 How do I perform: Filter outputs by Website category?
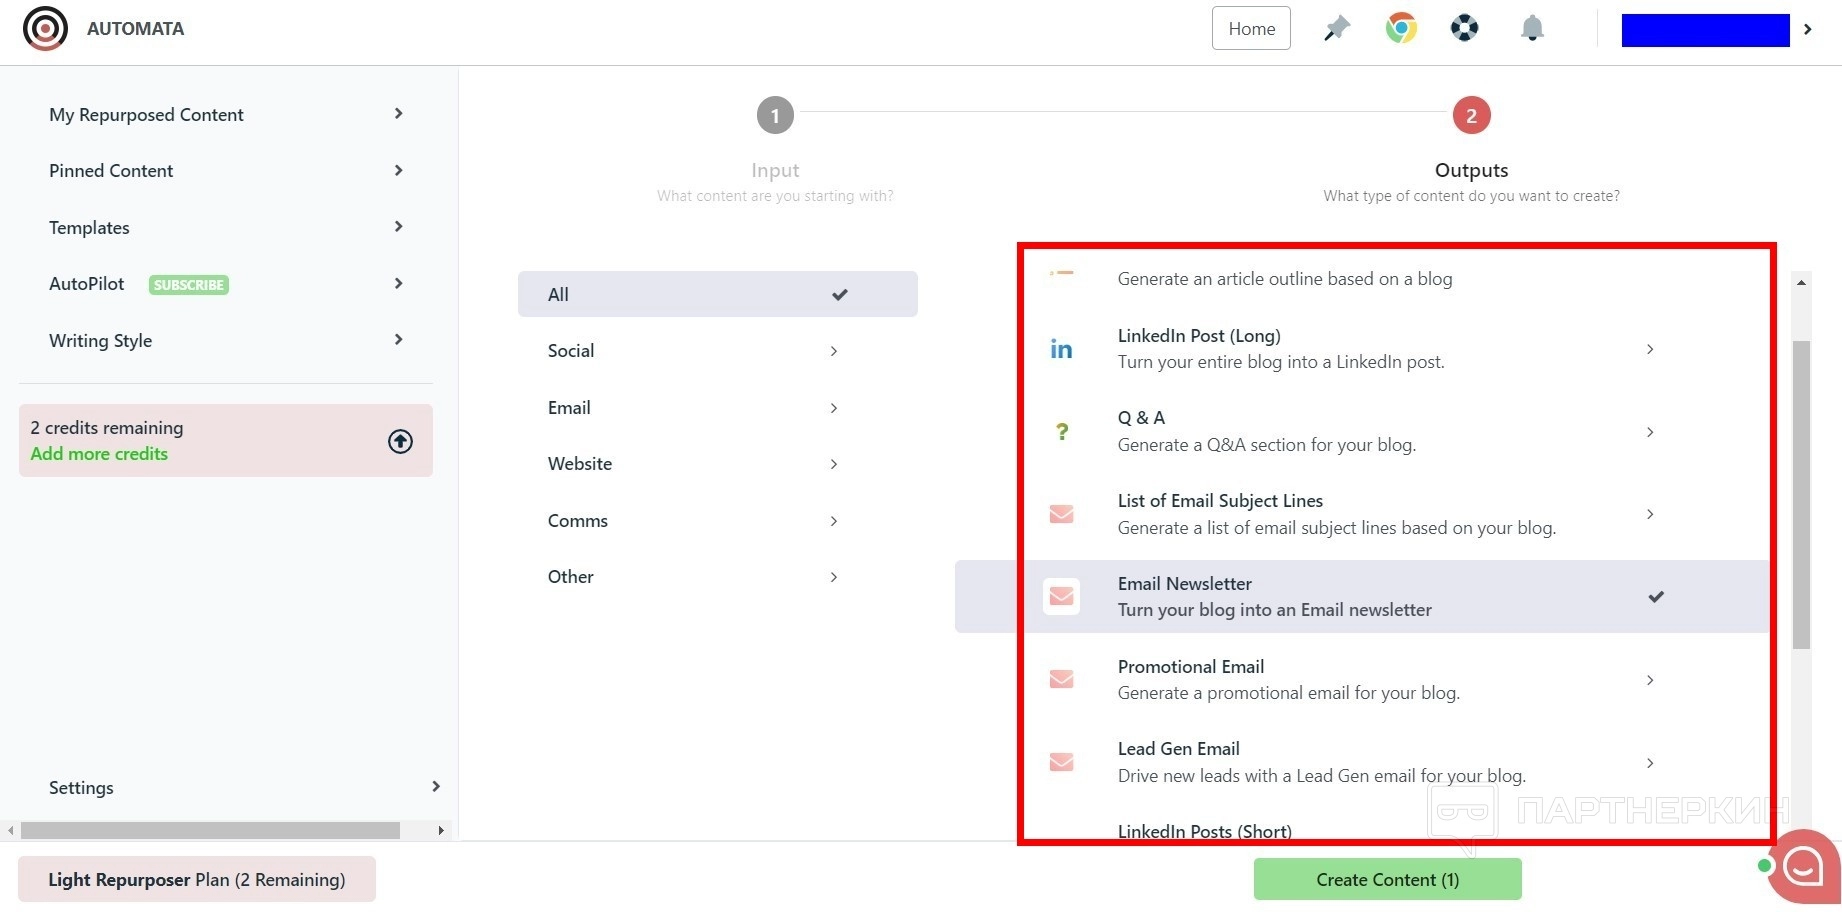pos(718,464)
